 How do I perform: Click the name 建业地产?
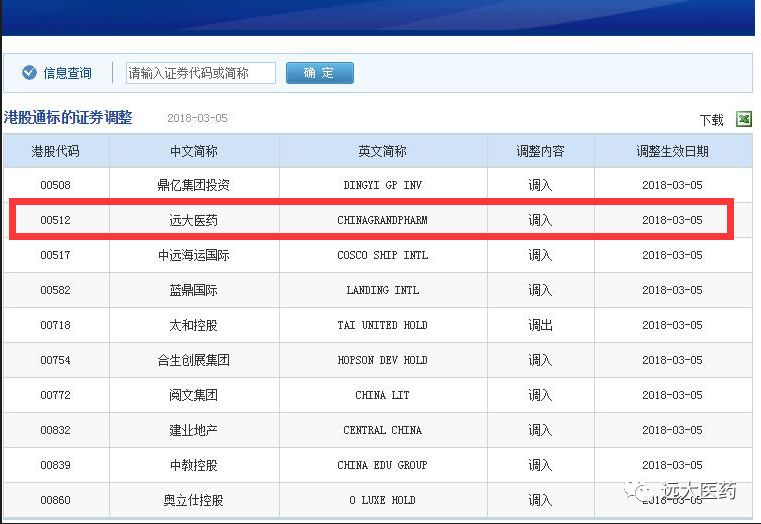coord(194,430)
